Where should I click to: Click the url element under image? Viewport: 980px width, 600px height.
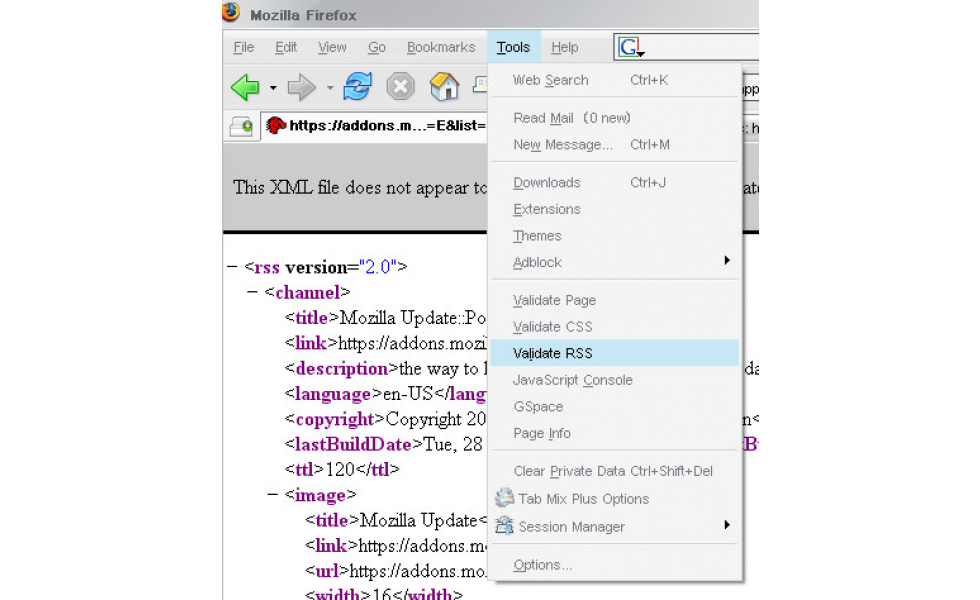(396, 571)
